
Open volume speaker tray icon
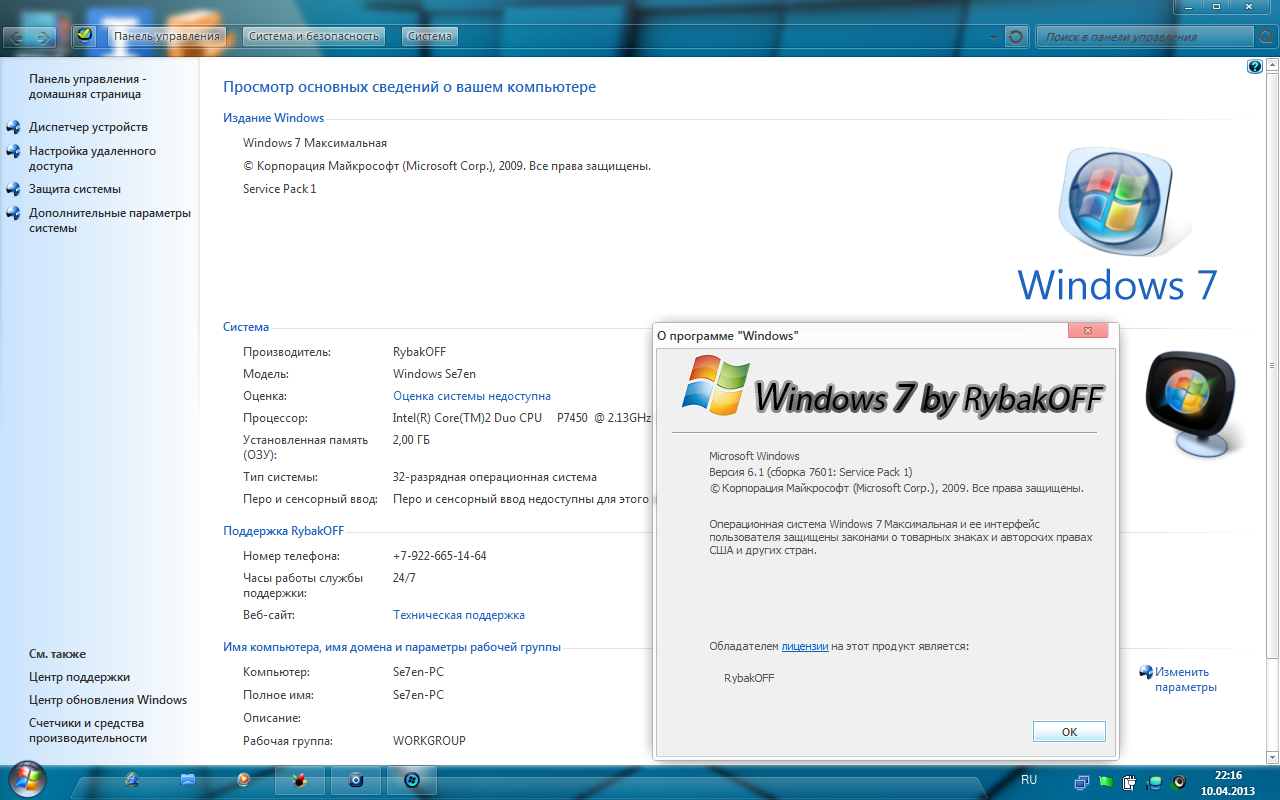(1179, 782)
